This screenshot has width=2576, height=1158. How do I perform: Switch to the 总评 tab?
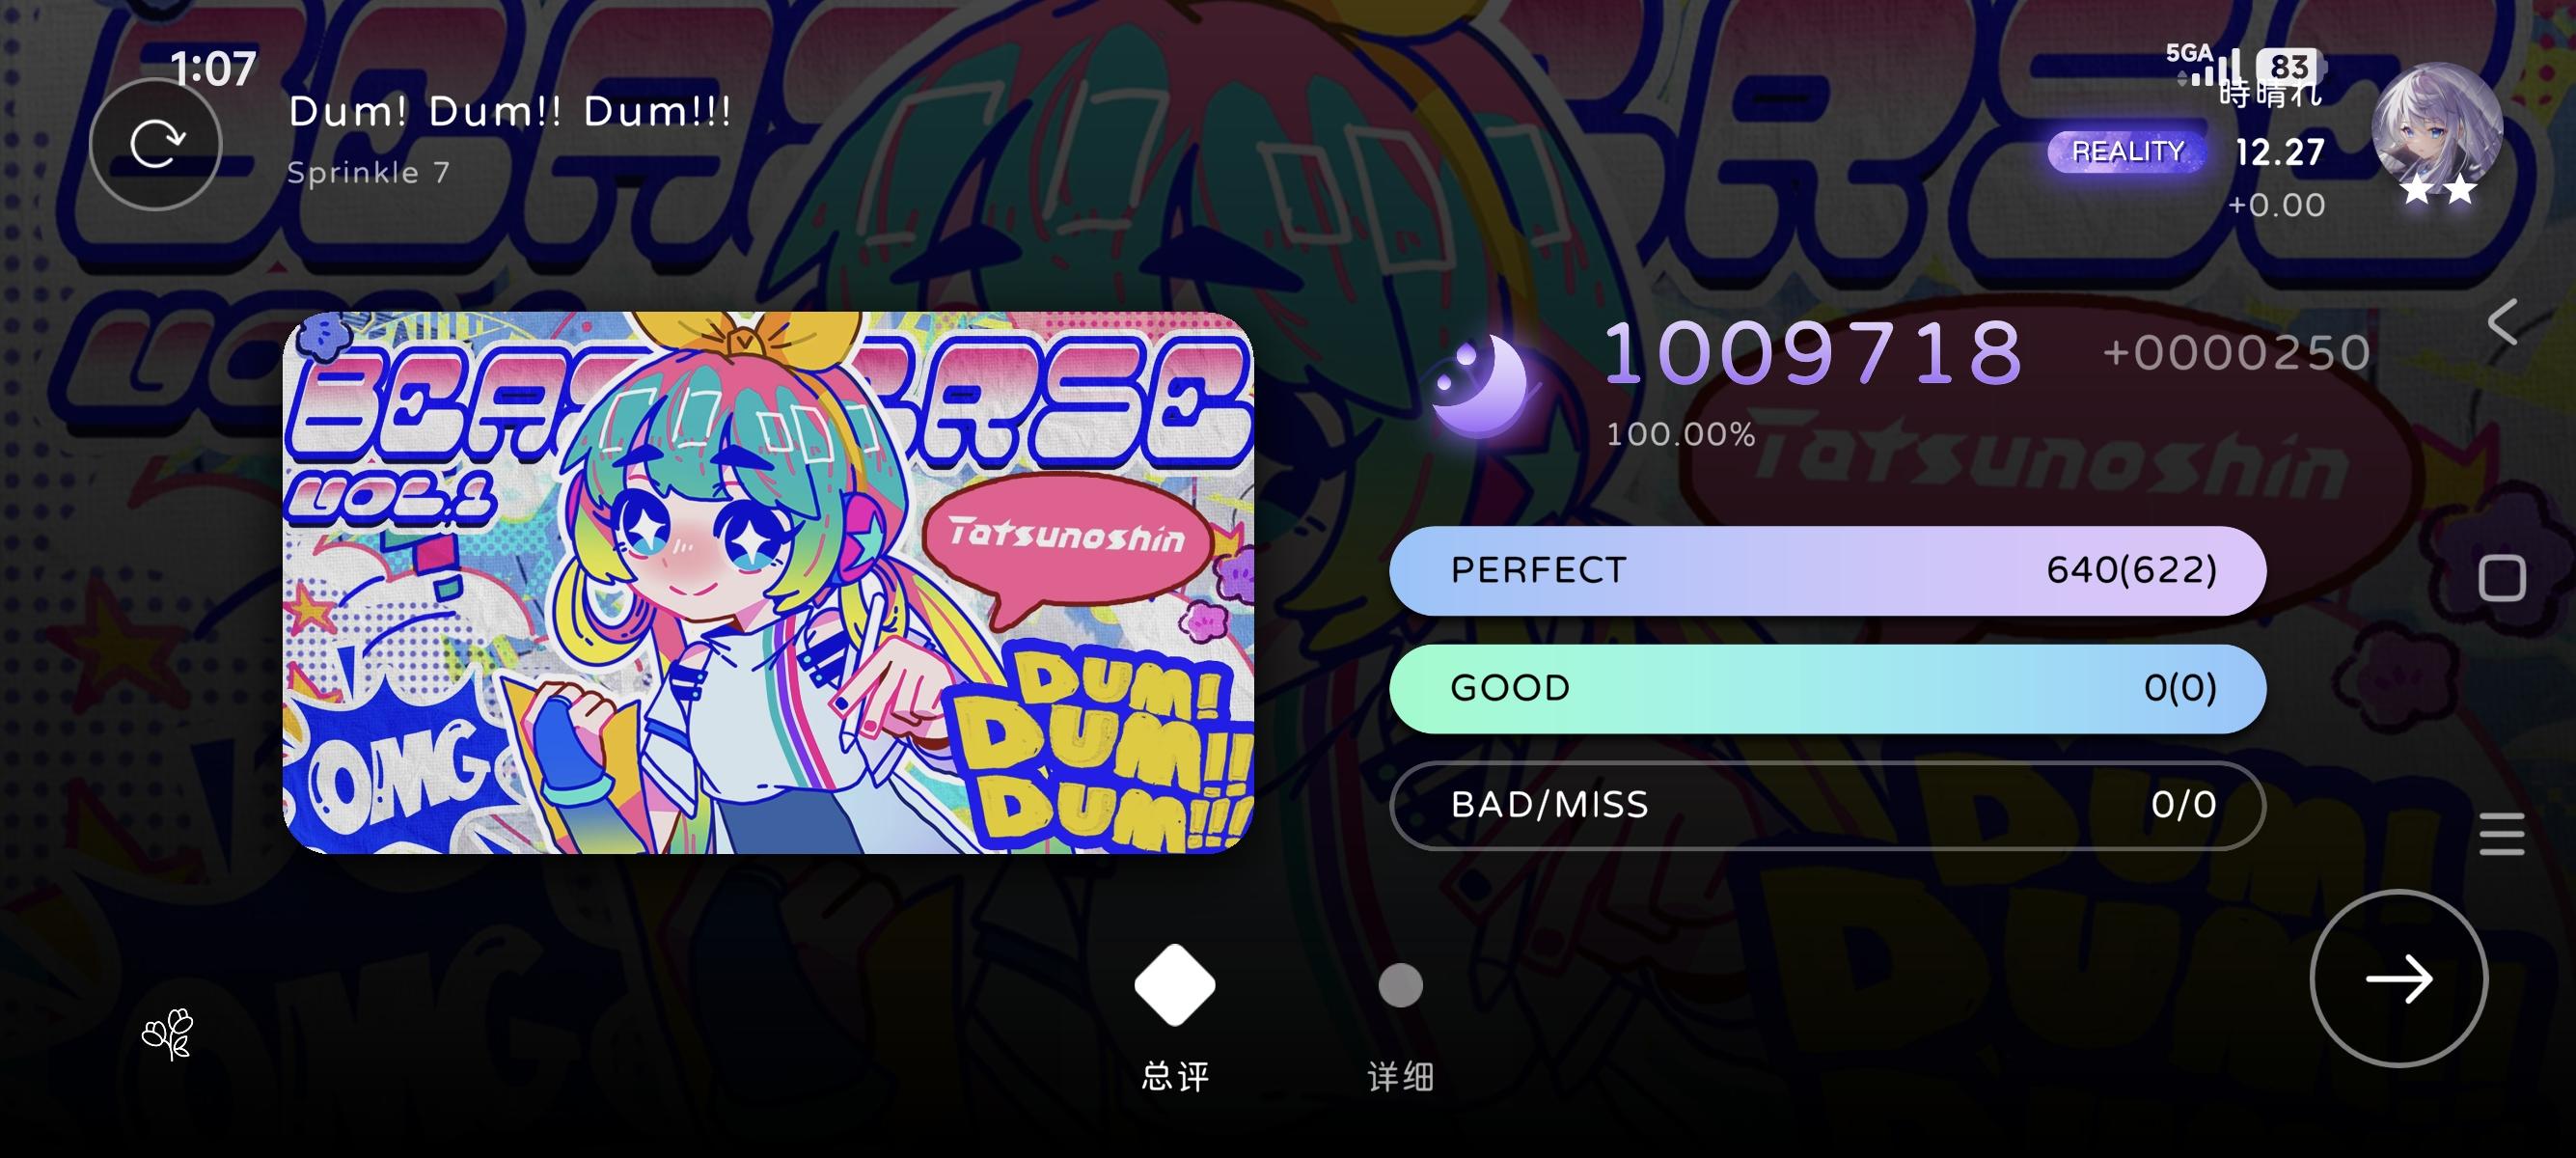[1175, 1077]
